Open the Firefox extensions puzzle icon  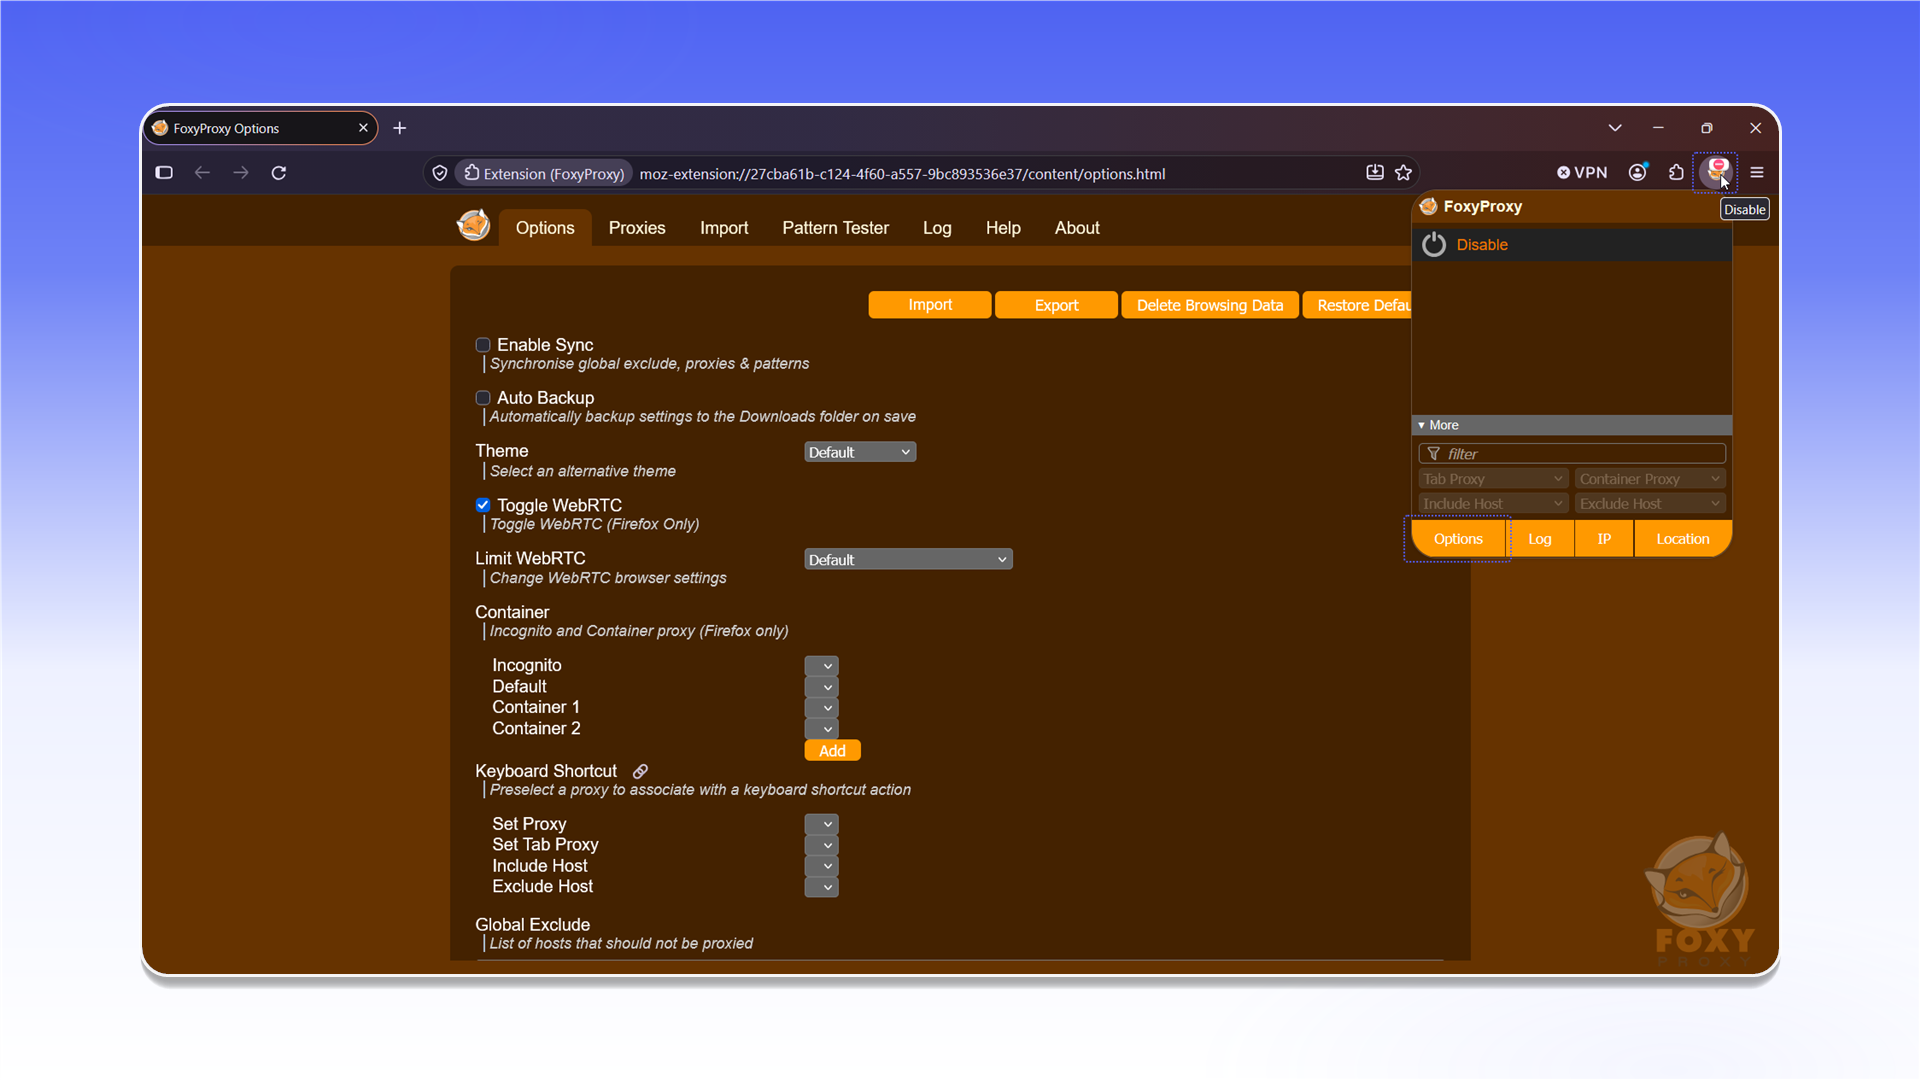[1677, 173]
